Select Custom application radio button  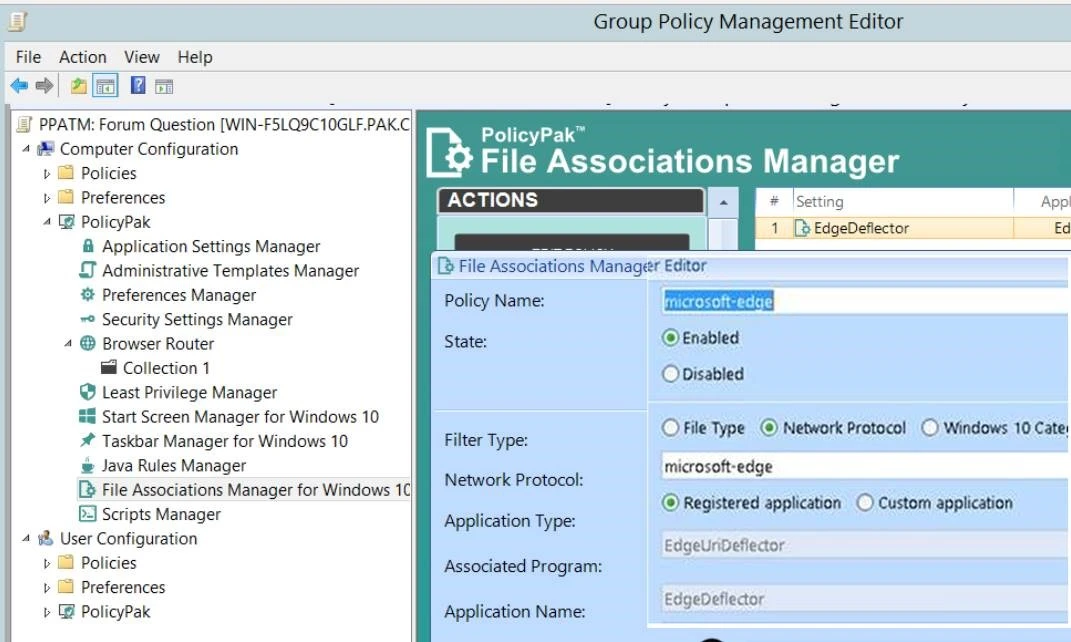pyautogui.click(x=866, y=503)
